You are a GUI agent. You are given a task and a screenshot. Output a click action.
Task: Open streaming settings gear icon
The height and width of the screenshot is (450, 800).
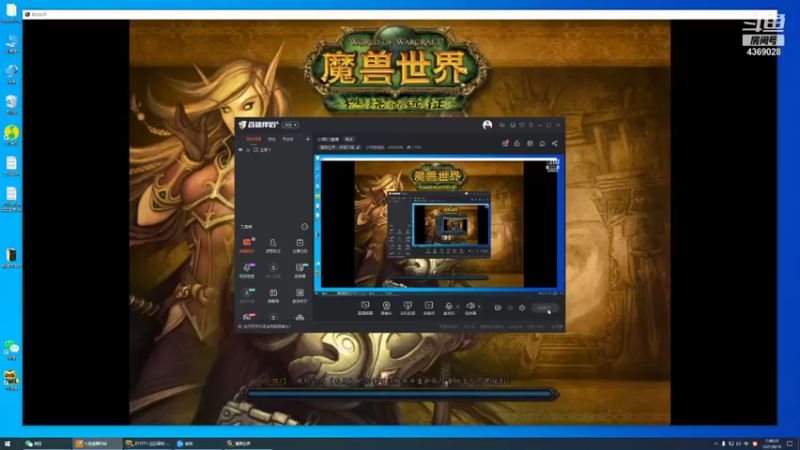pyautogui.click(x=522, y=308)
